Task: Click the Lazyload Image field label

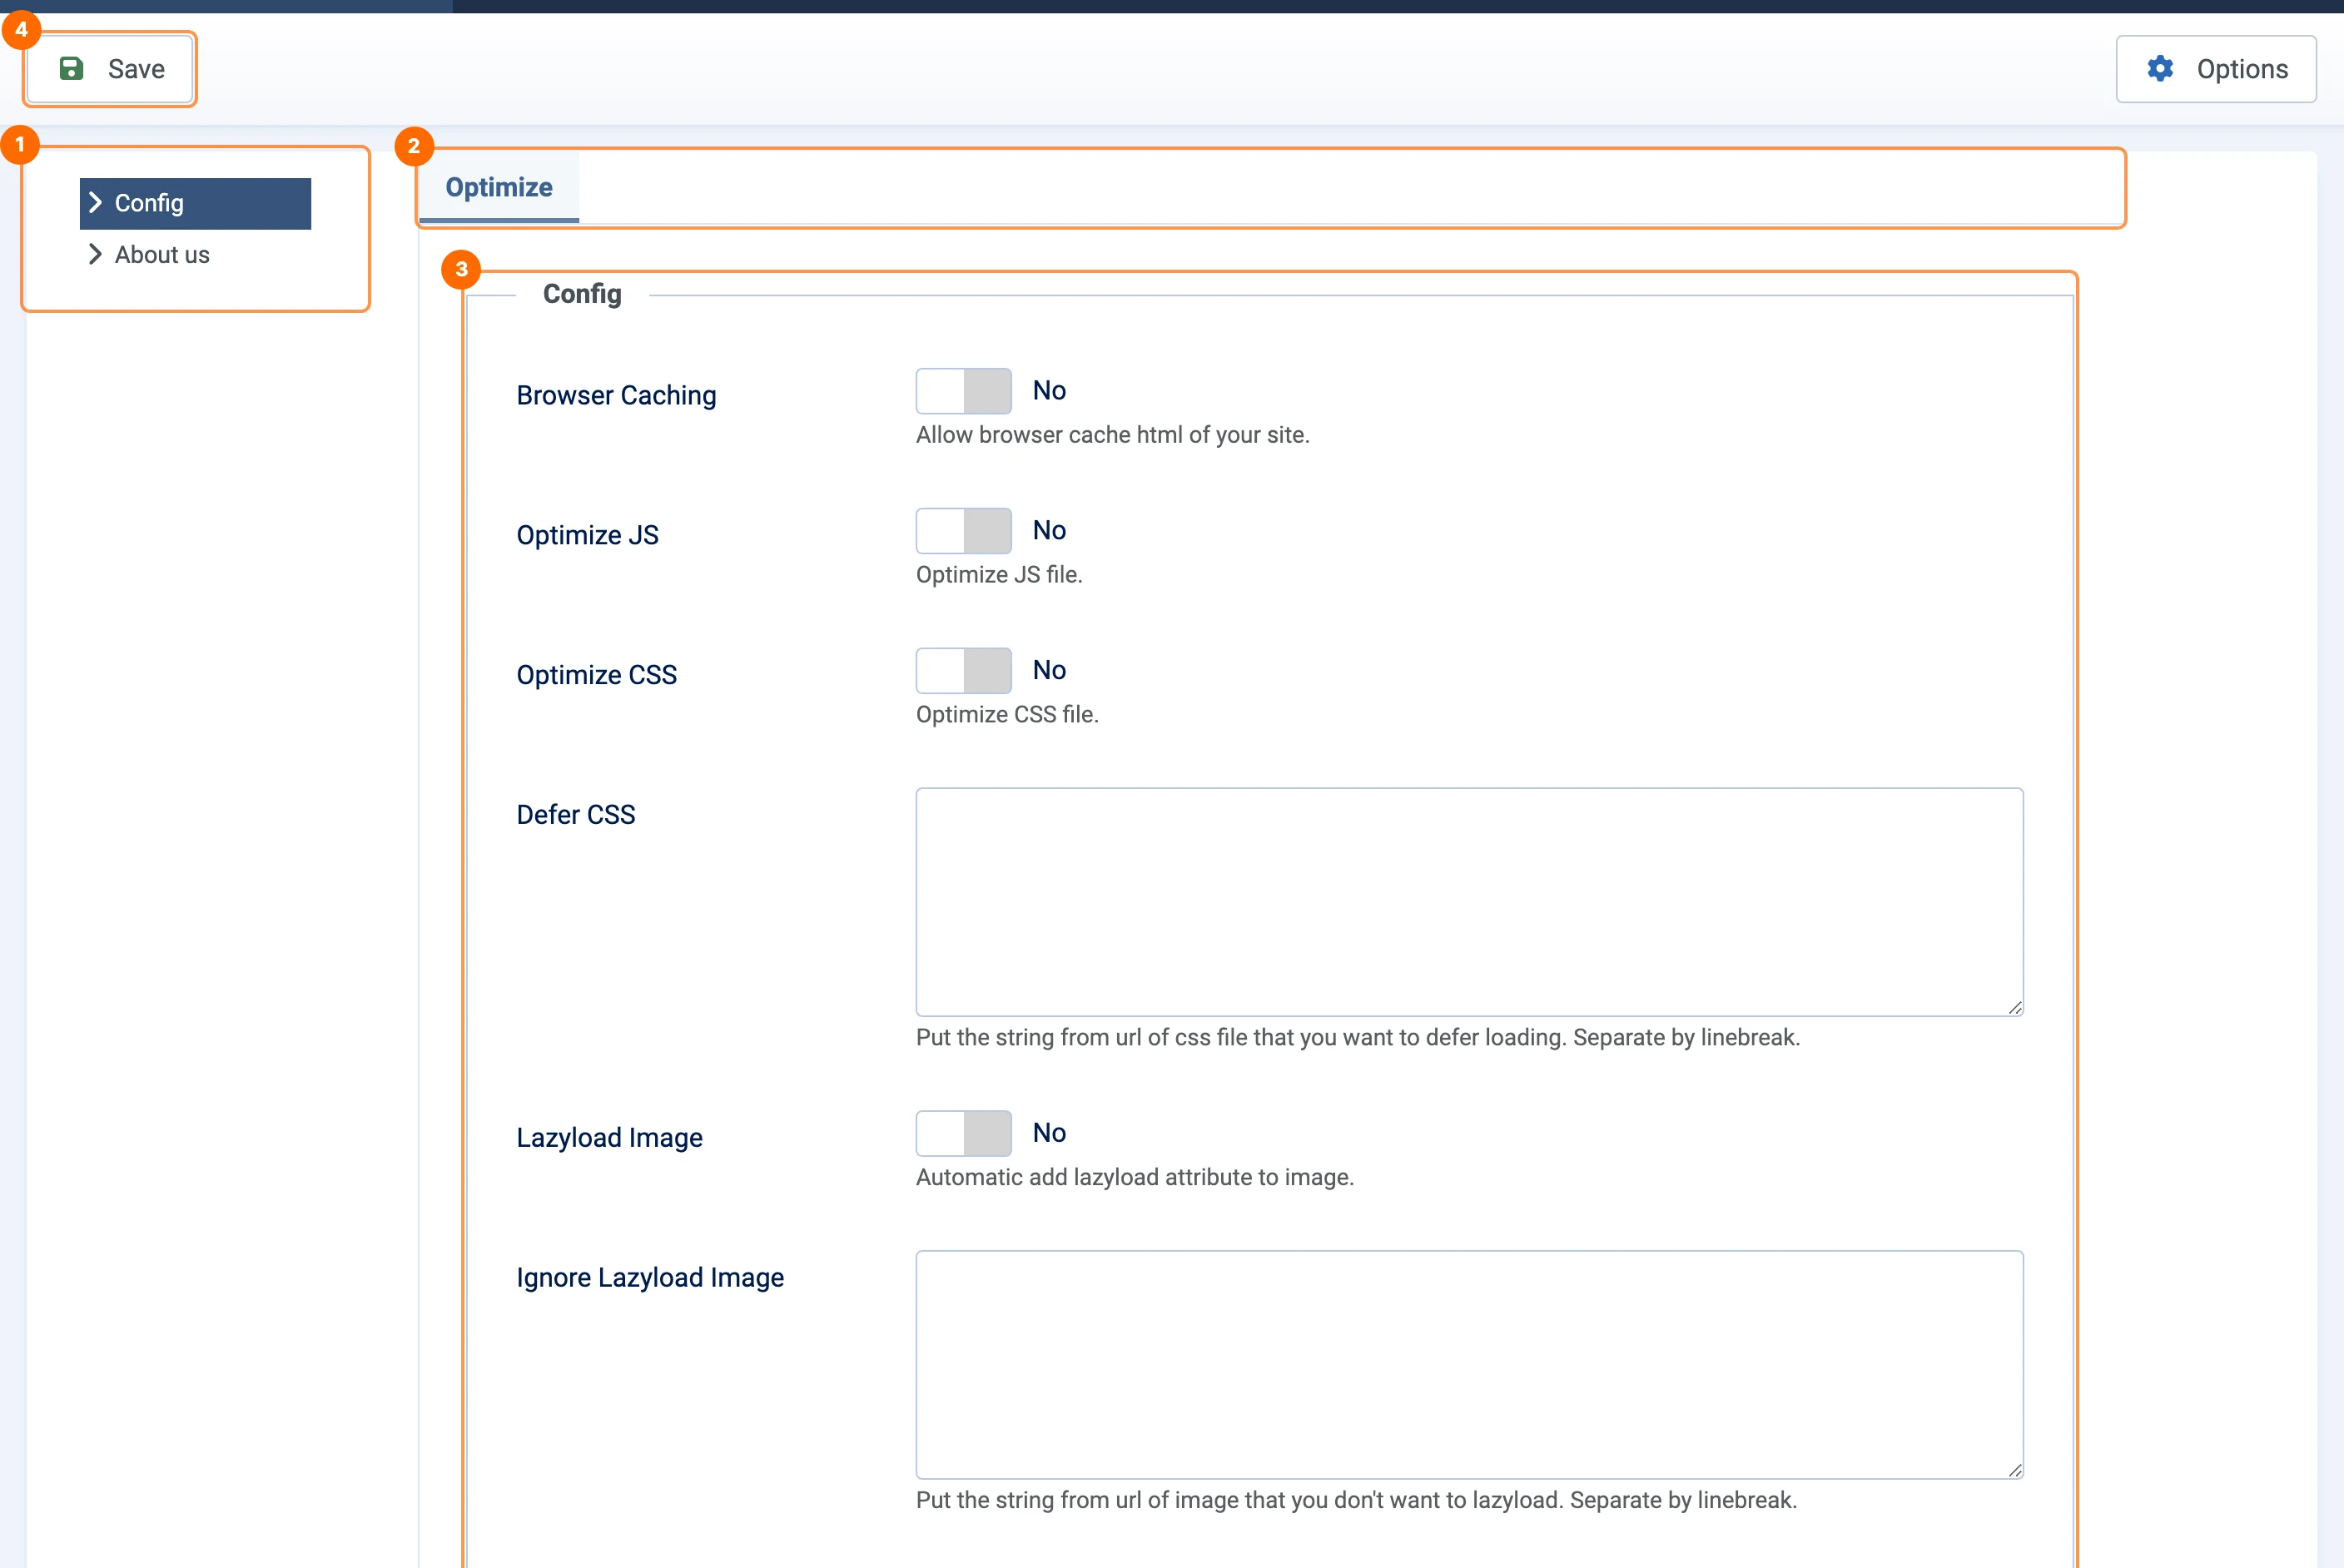Action: pos(609,1139)
